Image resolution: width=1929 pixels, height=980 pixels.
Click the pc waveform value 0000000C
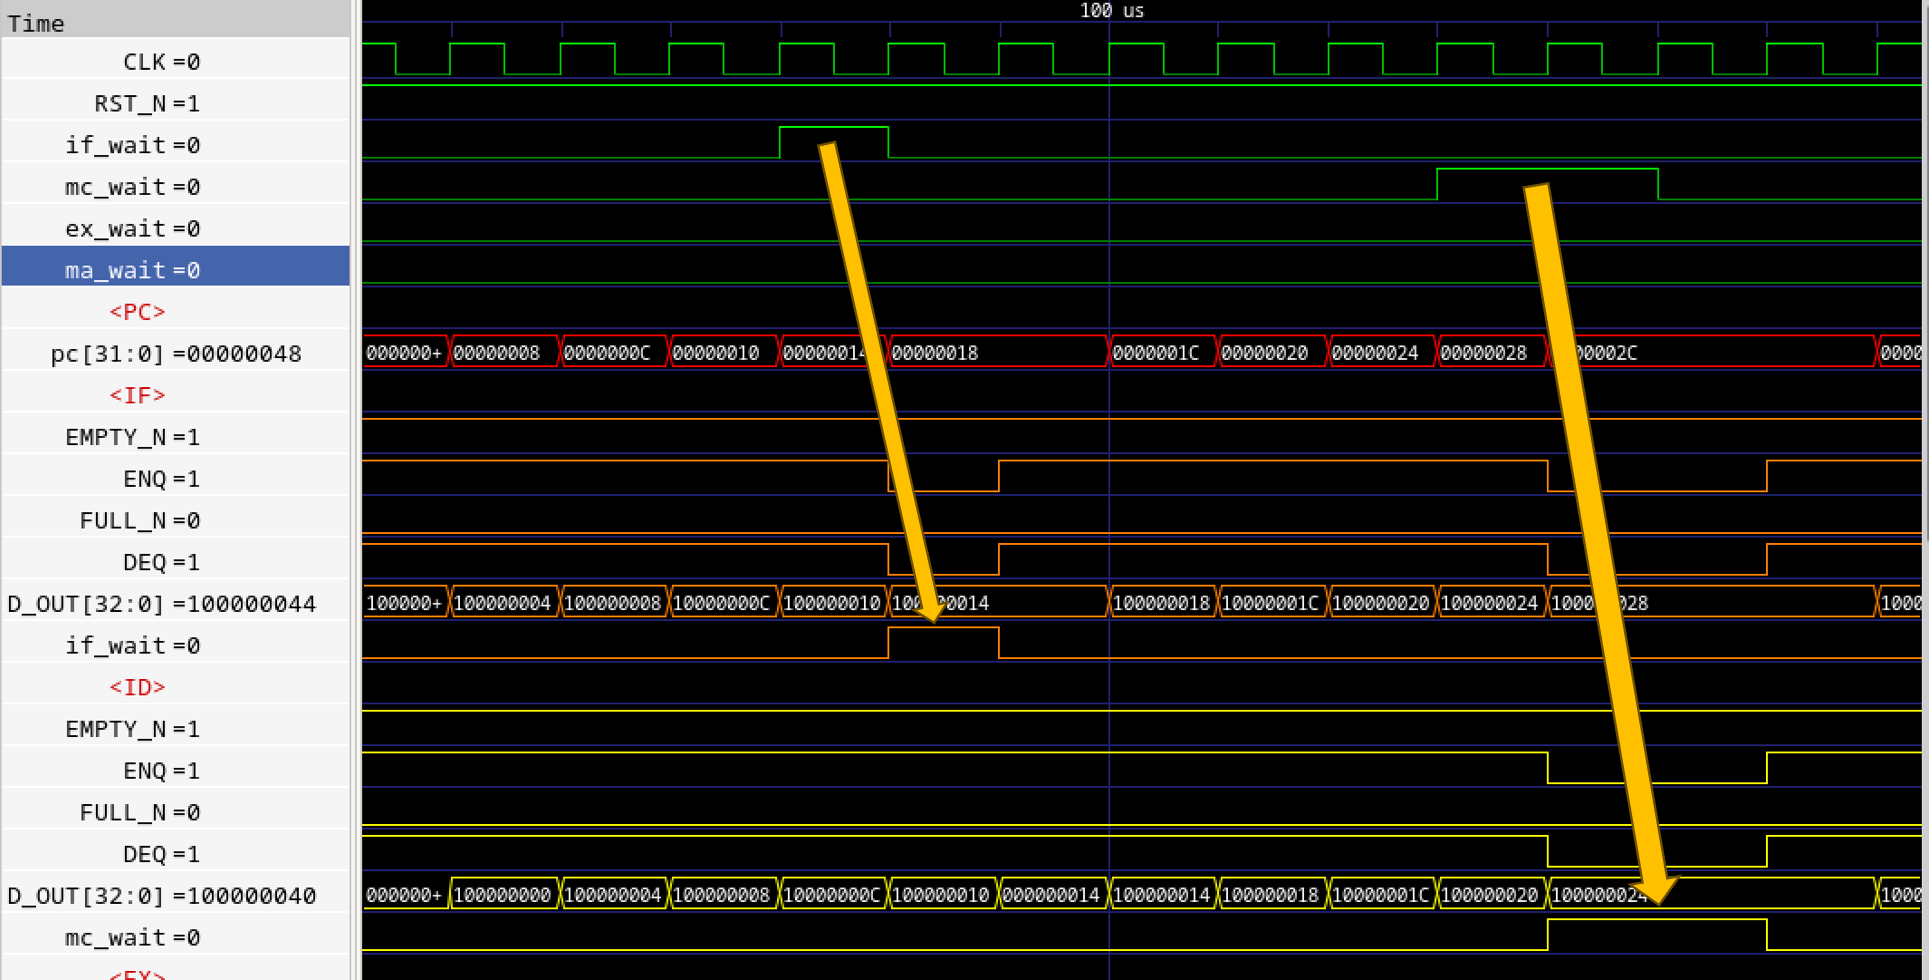607,353
